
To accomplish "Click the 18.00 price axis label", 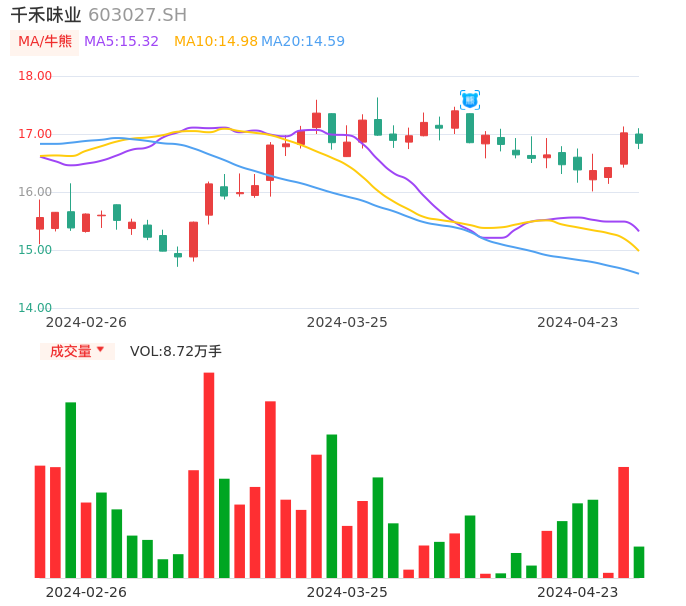I will [x=35, y=76].
